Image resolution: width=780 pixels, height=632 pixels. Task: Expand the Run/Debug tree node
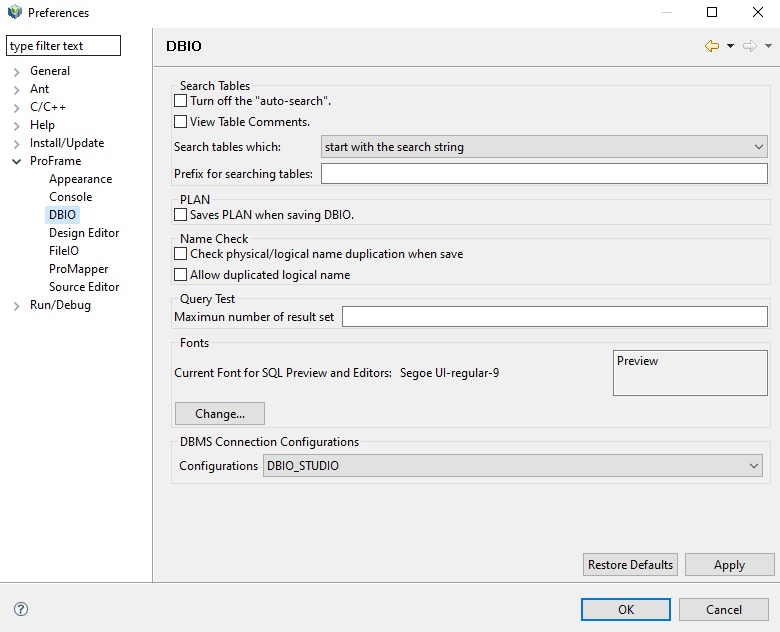click(x=17, y=305)
